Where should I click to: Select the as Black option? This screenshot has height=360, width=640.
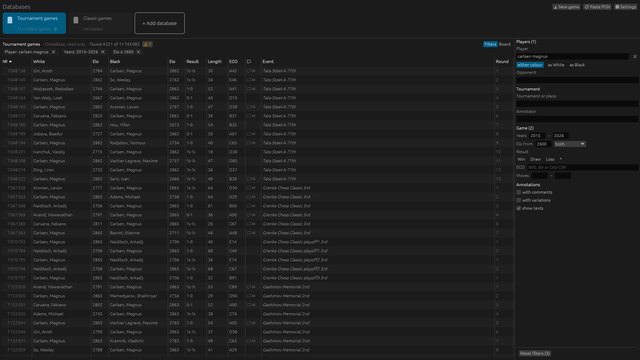click(x=577, y=65)
